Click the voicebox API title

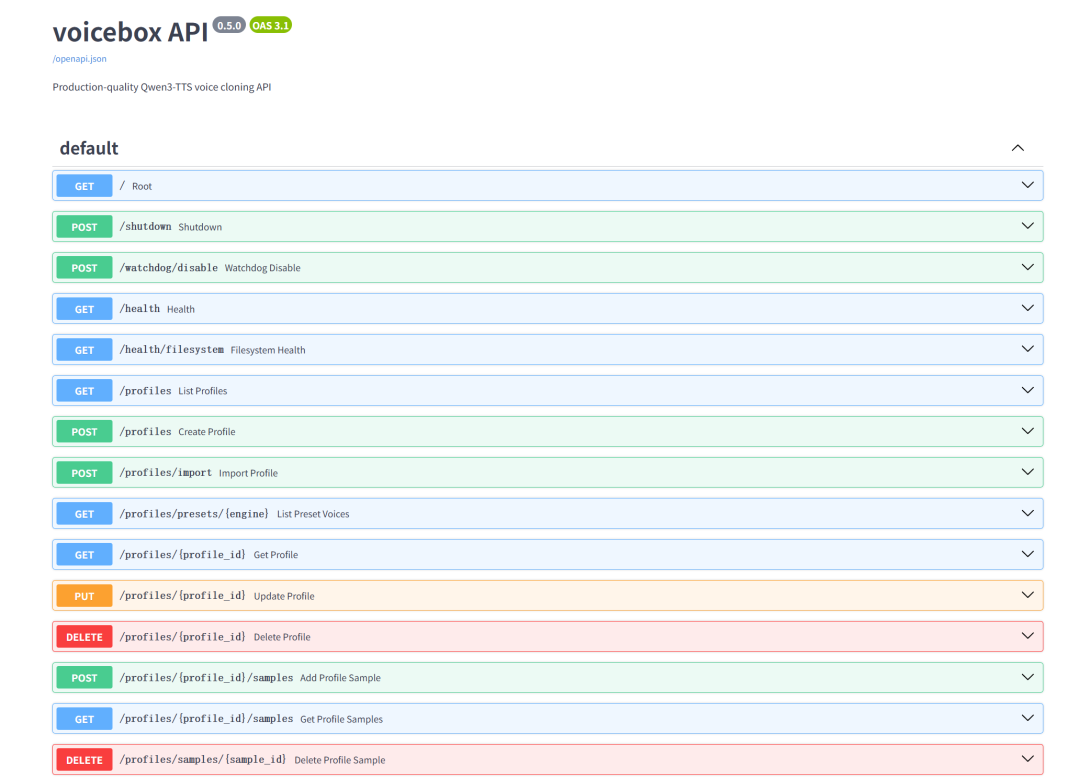click(130, 32)
